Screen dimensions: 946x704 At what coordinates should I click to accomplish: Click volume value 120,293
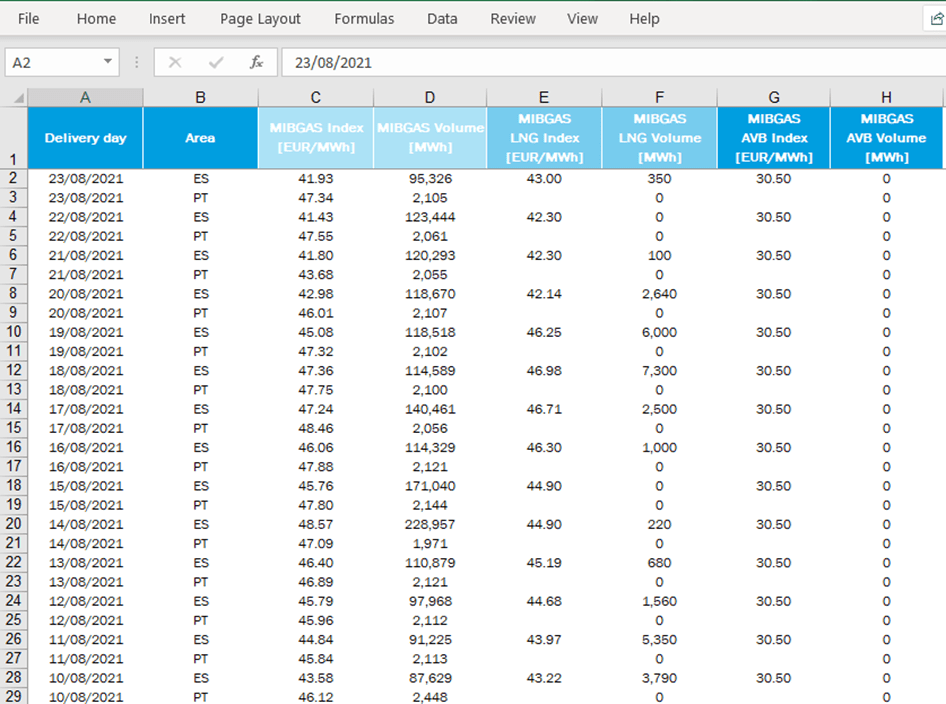coord(430,255)
